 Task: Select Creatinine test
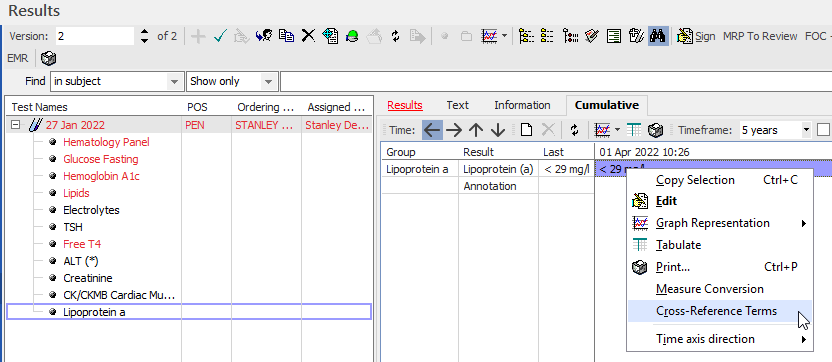88,278
